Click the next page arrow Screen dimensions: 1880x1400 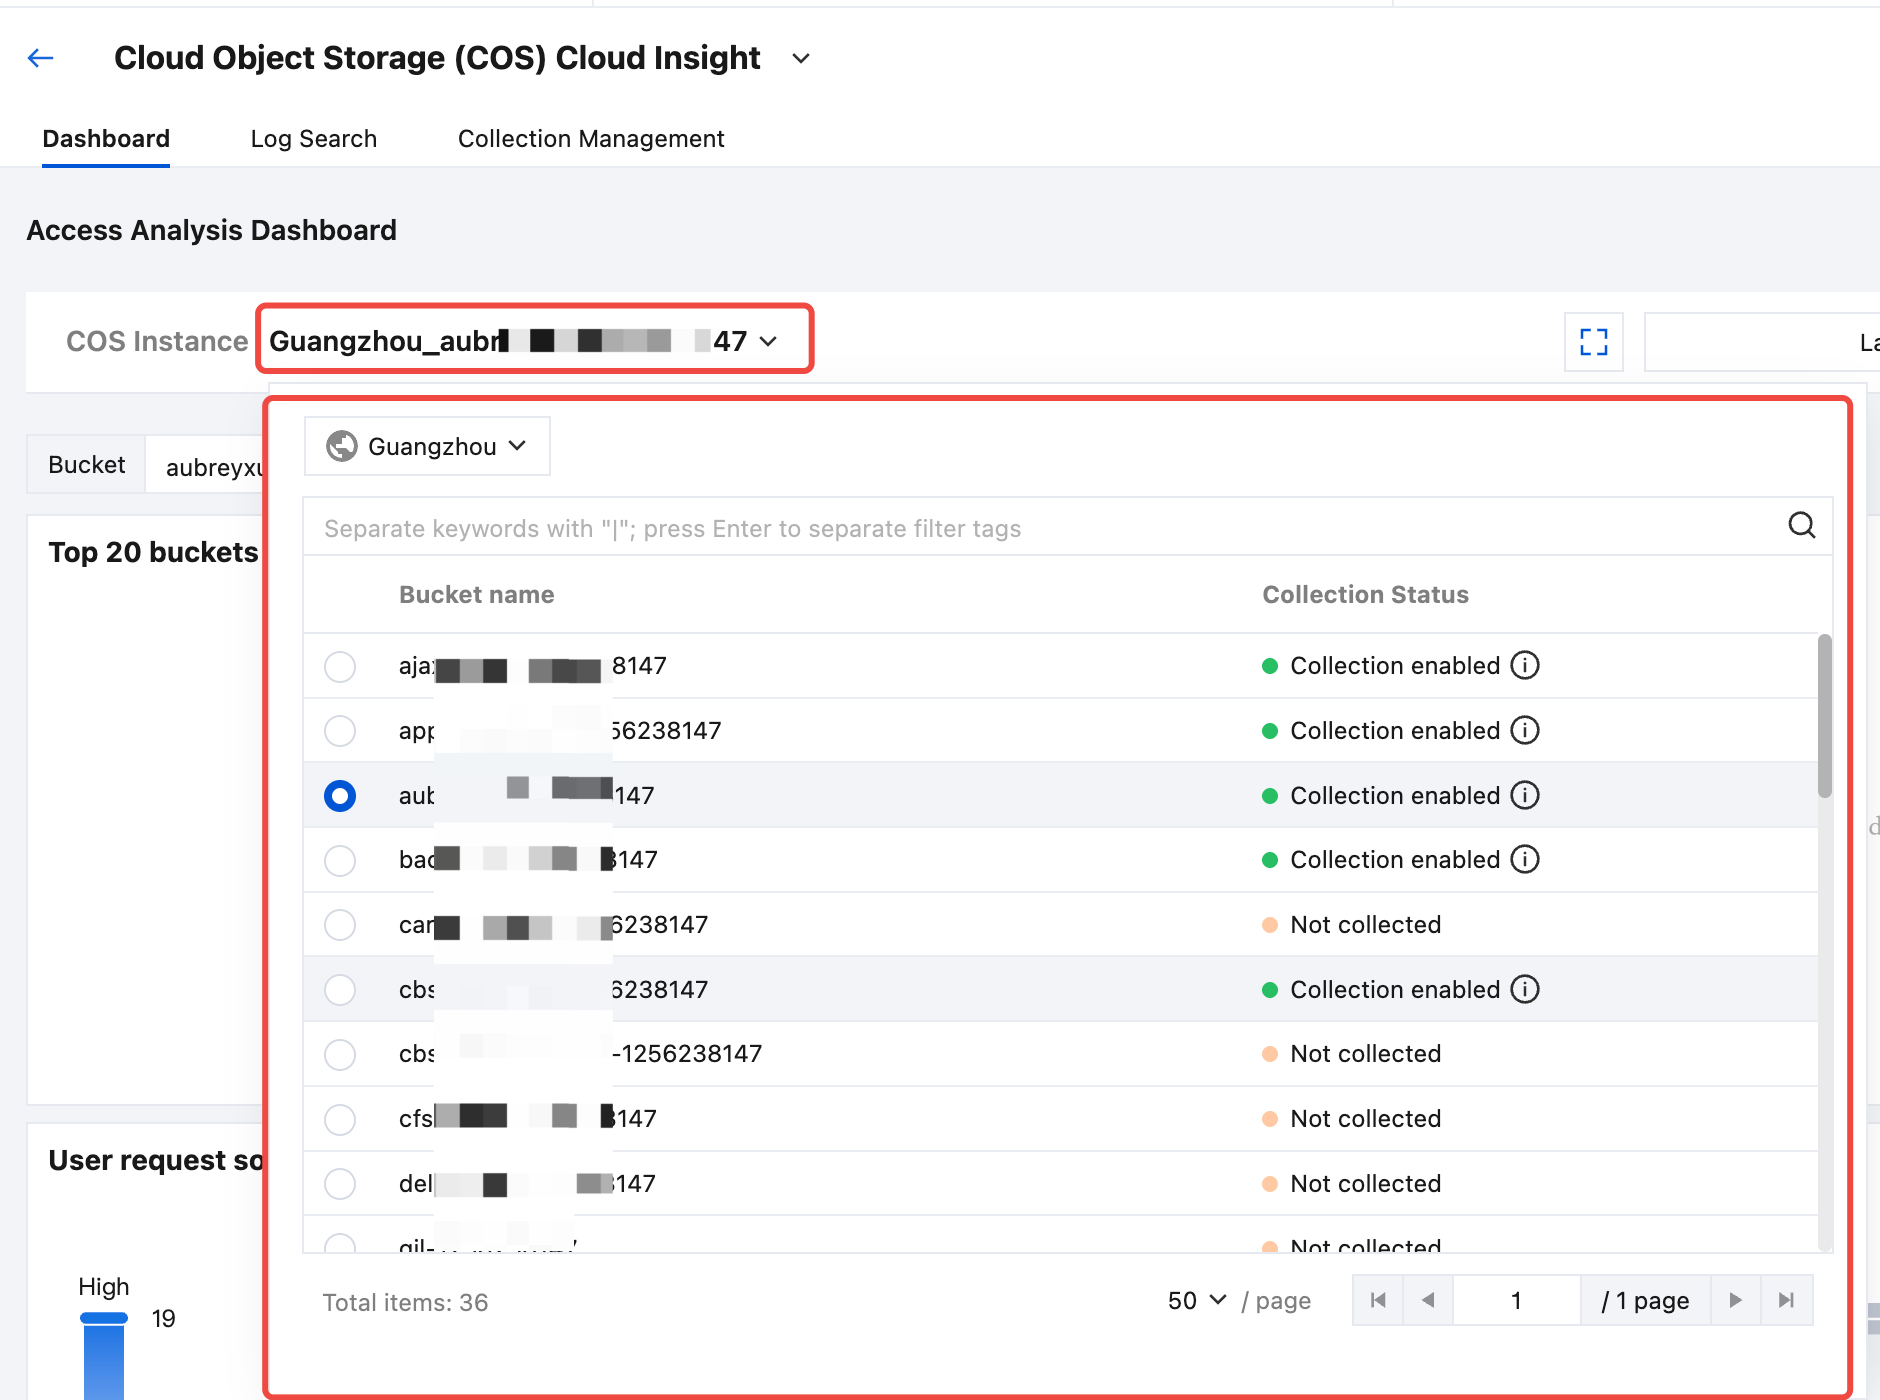pos(1736,1300)
